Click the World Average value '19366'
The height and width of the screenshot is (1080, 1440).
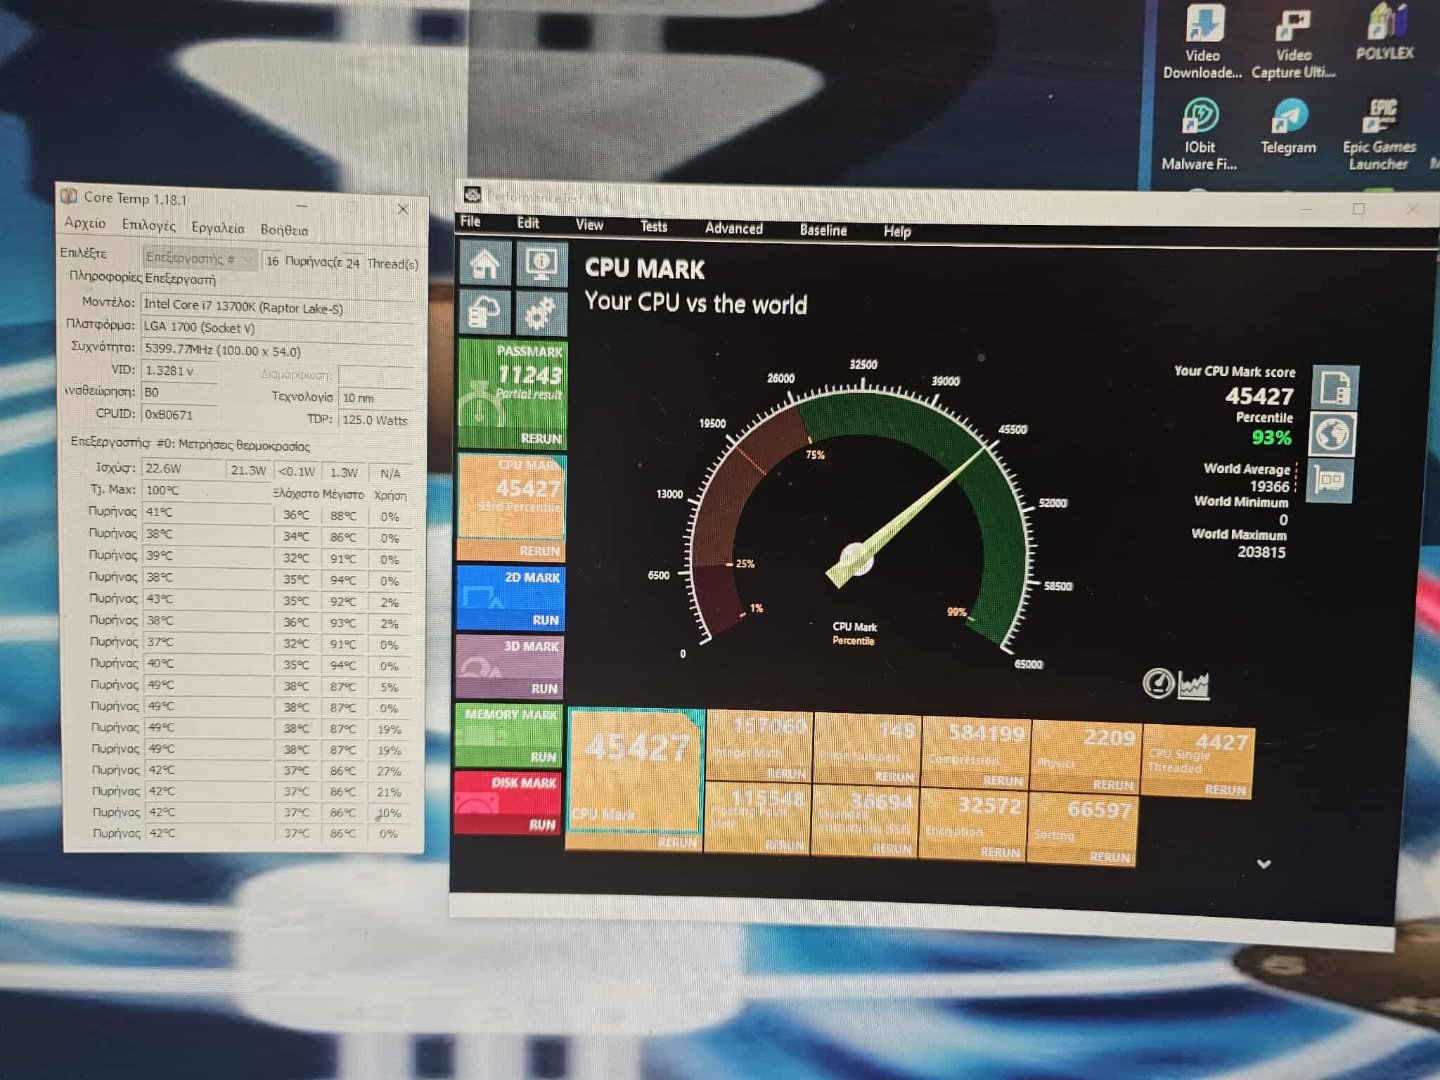(1269, 486)
